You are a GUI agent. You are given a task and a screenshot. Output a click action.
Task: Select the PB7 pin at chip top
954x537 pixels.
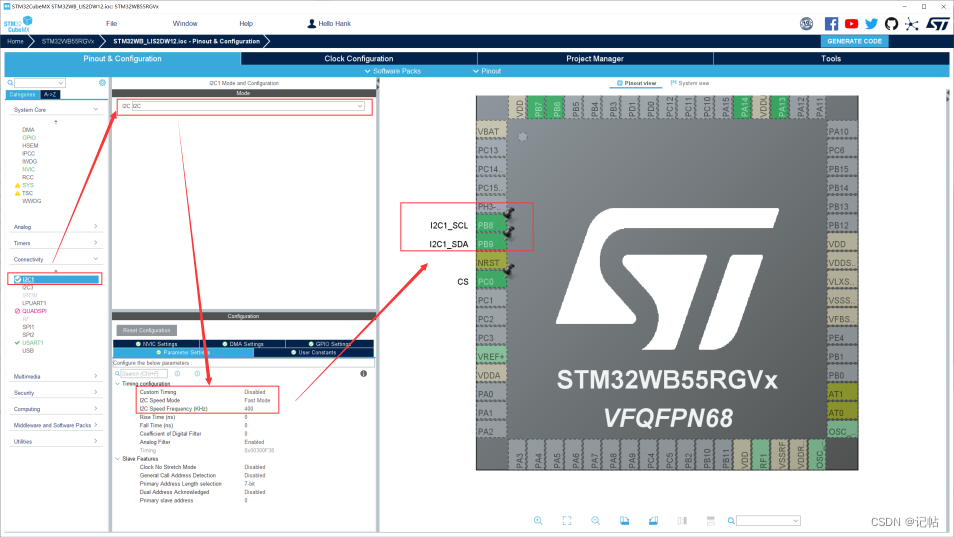click(x=538, y=107)
